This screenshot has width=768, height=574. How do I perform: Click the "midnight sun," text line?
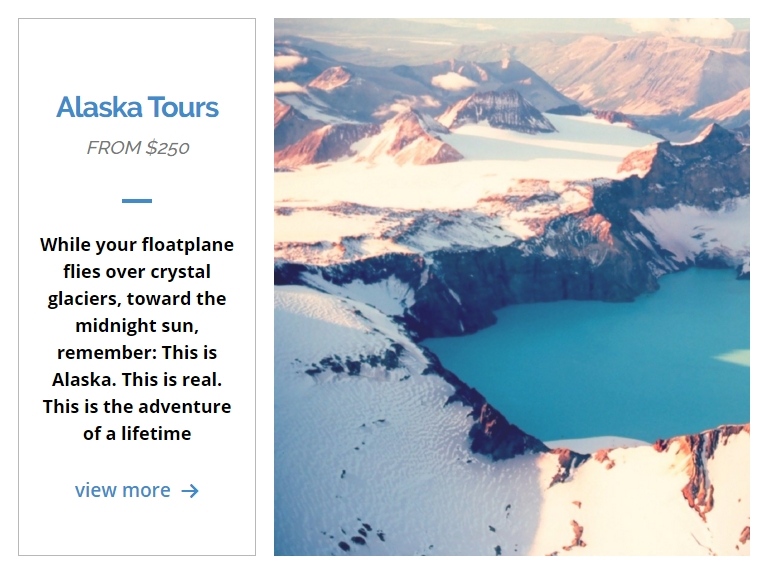(137, 326)
